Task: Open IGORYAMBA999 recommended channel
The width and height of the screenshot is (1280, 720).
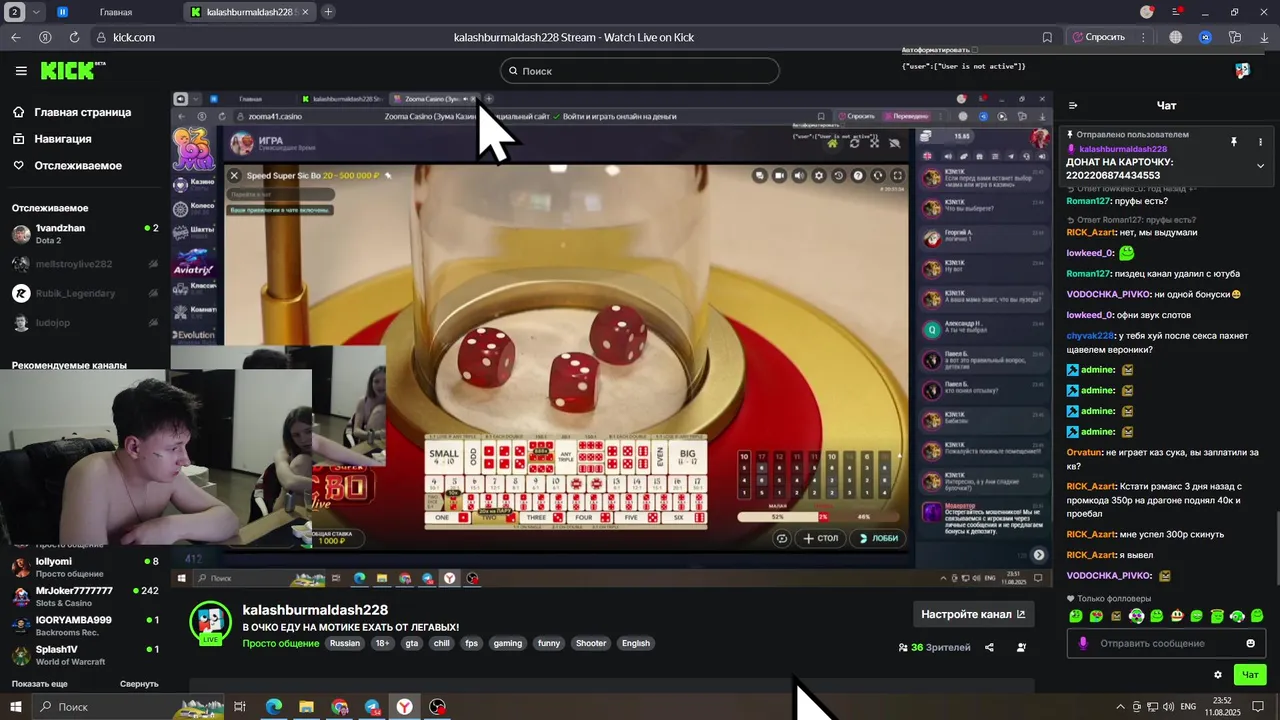Action: pyautogui.click(x=84, y=626)
